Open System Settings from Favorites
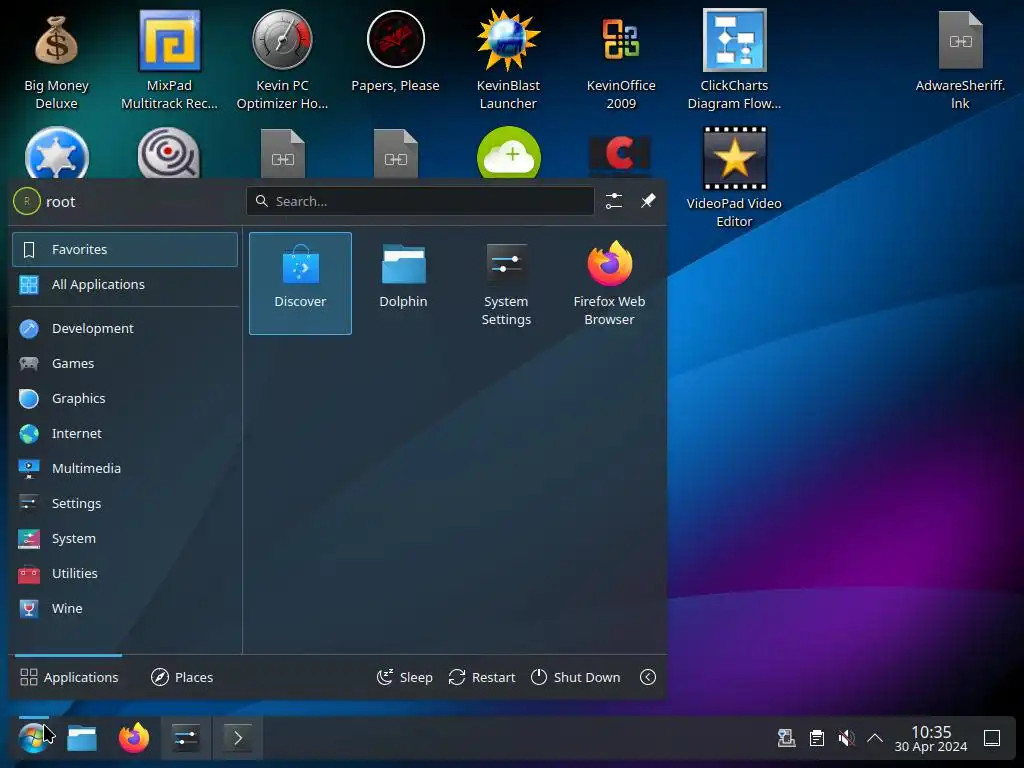 point(506,283)
